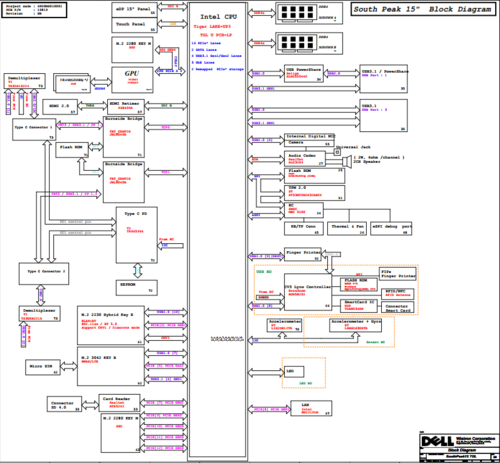Click the 'EEPROM' block under Type C PD
Image resolution: width=500 pixels, height=463 pixels.
[137, 288]
